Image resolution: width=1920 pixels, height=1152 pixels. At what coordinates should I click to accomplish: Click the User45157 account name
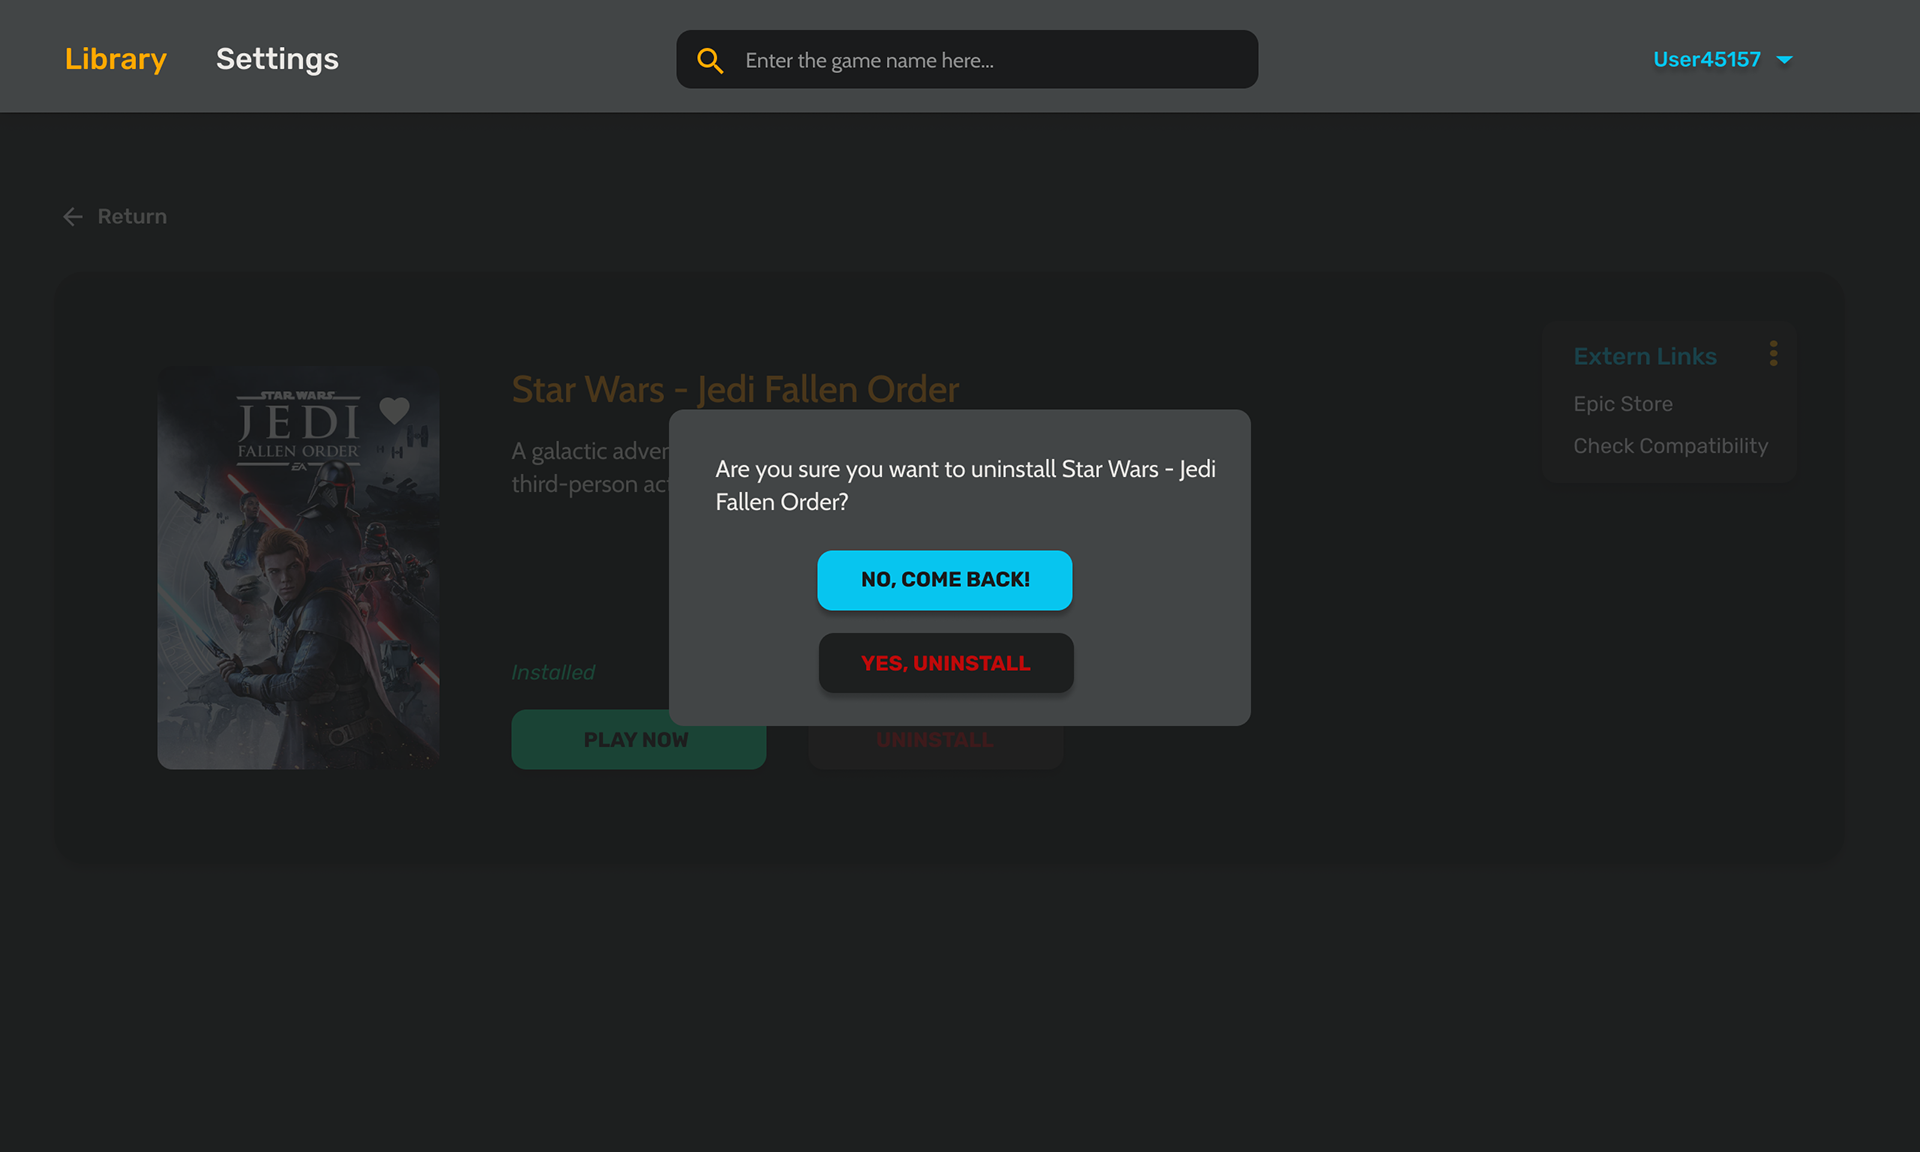tap(1706, 59)
